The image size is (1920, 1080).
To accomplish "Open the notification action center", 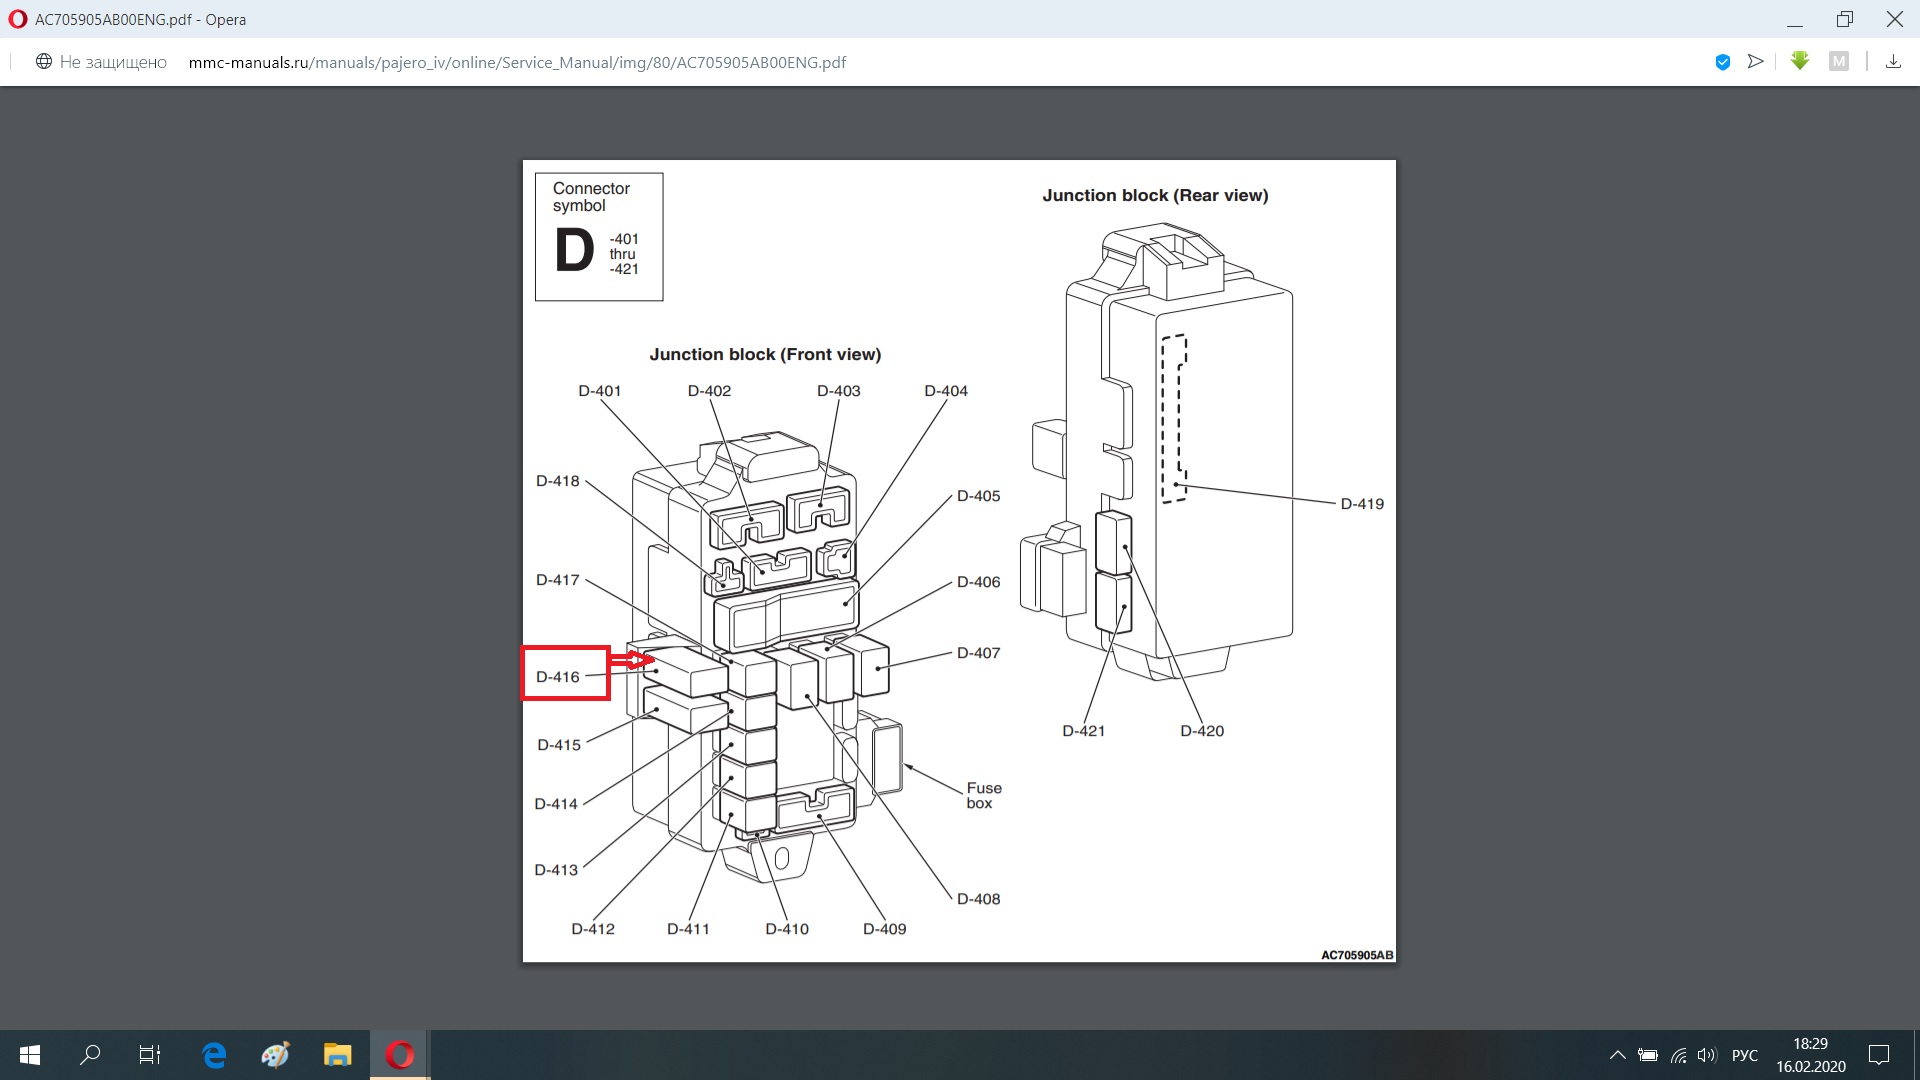I will click(x=1879, y=1055).
